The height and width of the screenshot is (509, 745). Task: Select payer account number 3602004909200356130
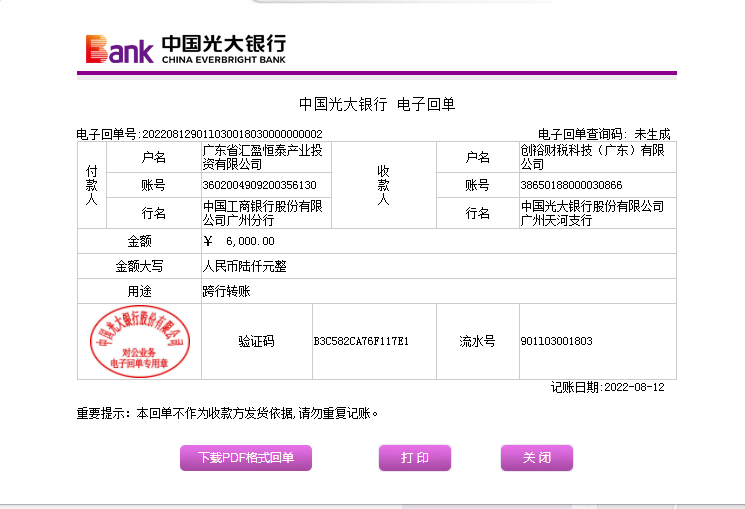point(259,185)
